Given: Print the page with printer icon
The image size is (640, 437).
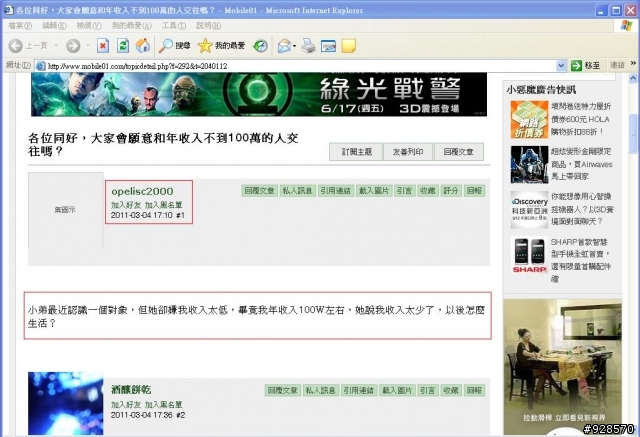Looking at the screenshot, I should pos(309,46).
